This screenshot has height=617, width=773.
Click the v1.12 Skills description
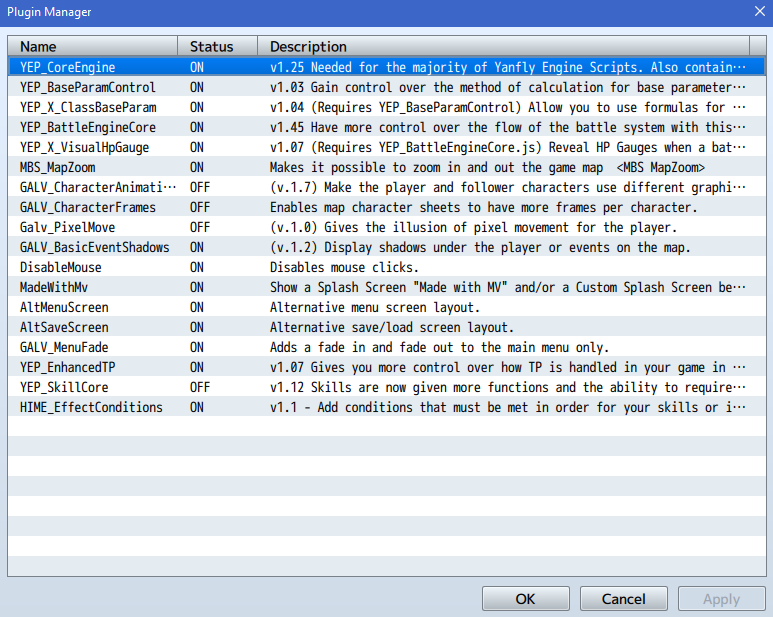508,387
